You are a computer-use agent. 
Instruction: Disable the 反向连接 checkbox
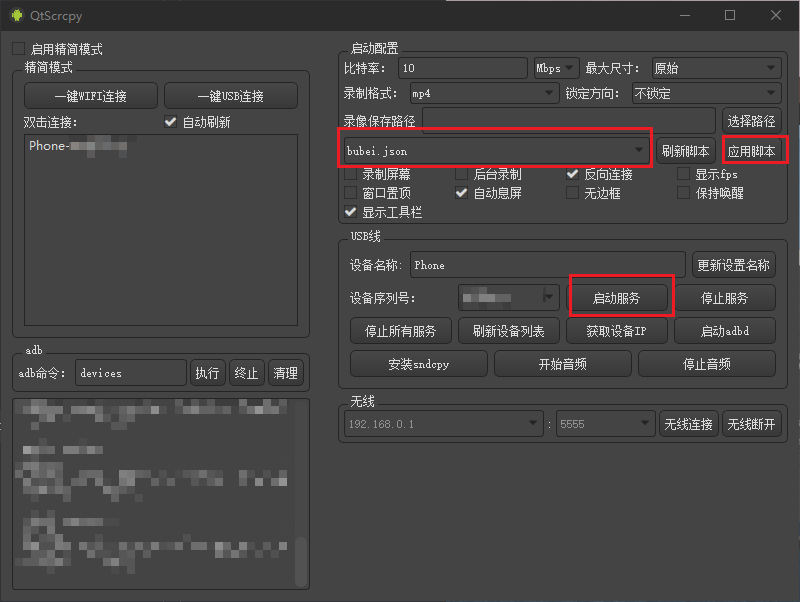572,174
